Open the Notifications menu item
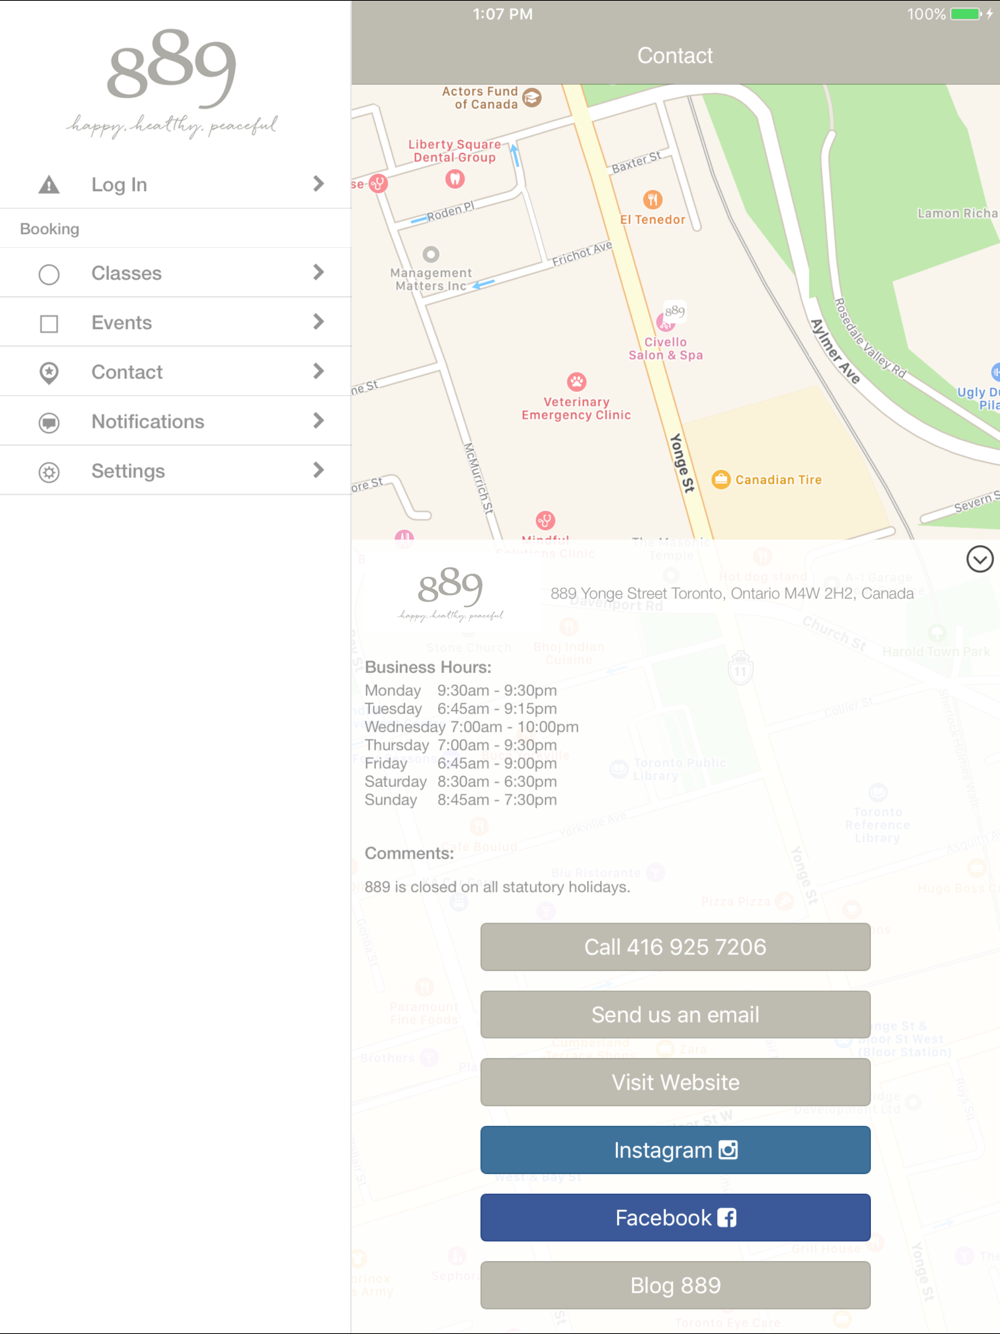 coord(175,421)
